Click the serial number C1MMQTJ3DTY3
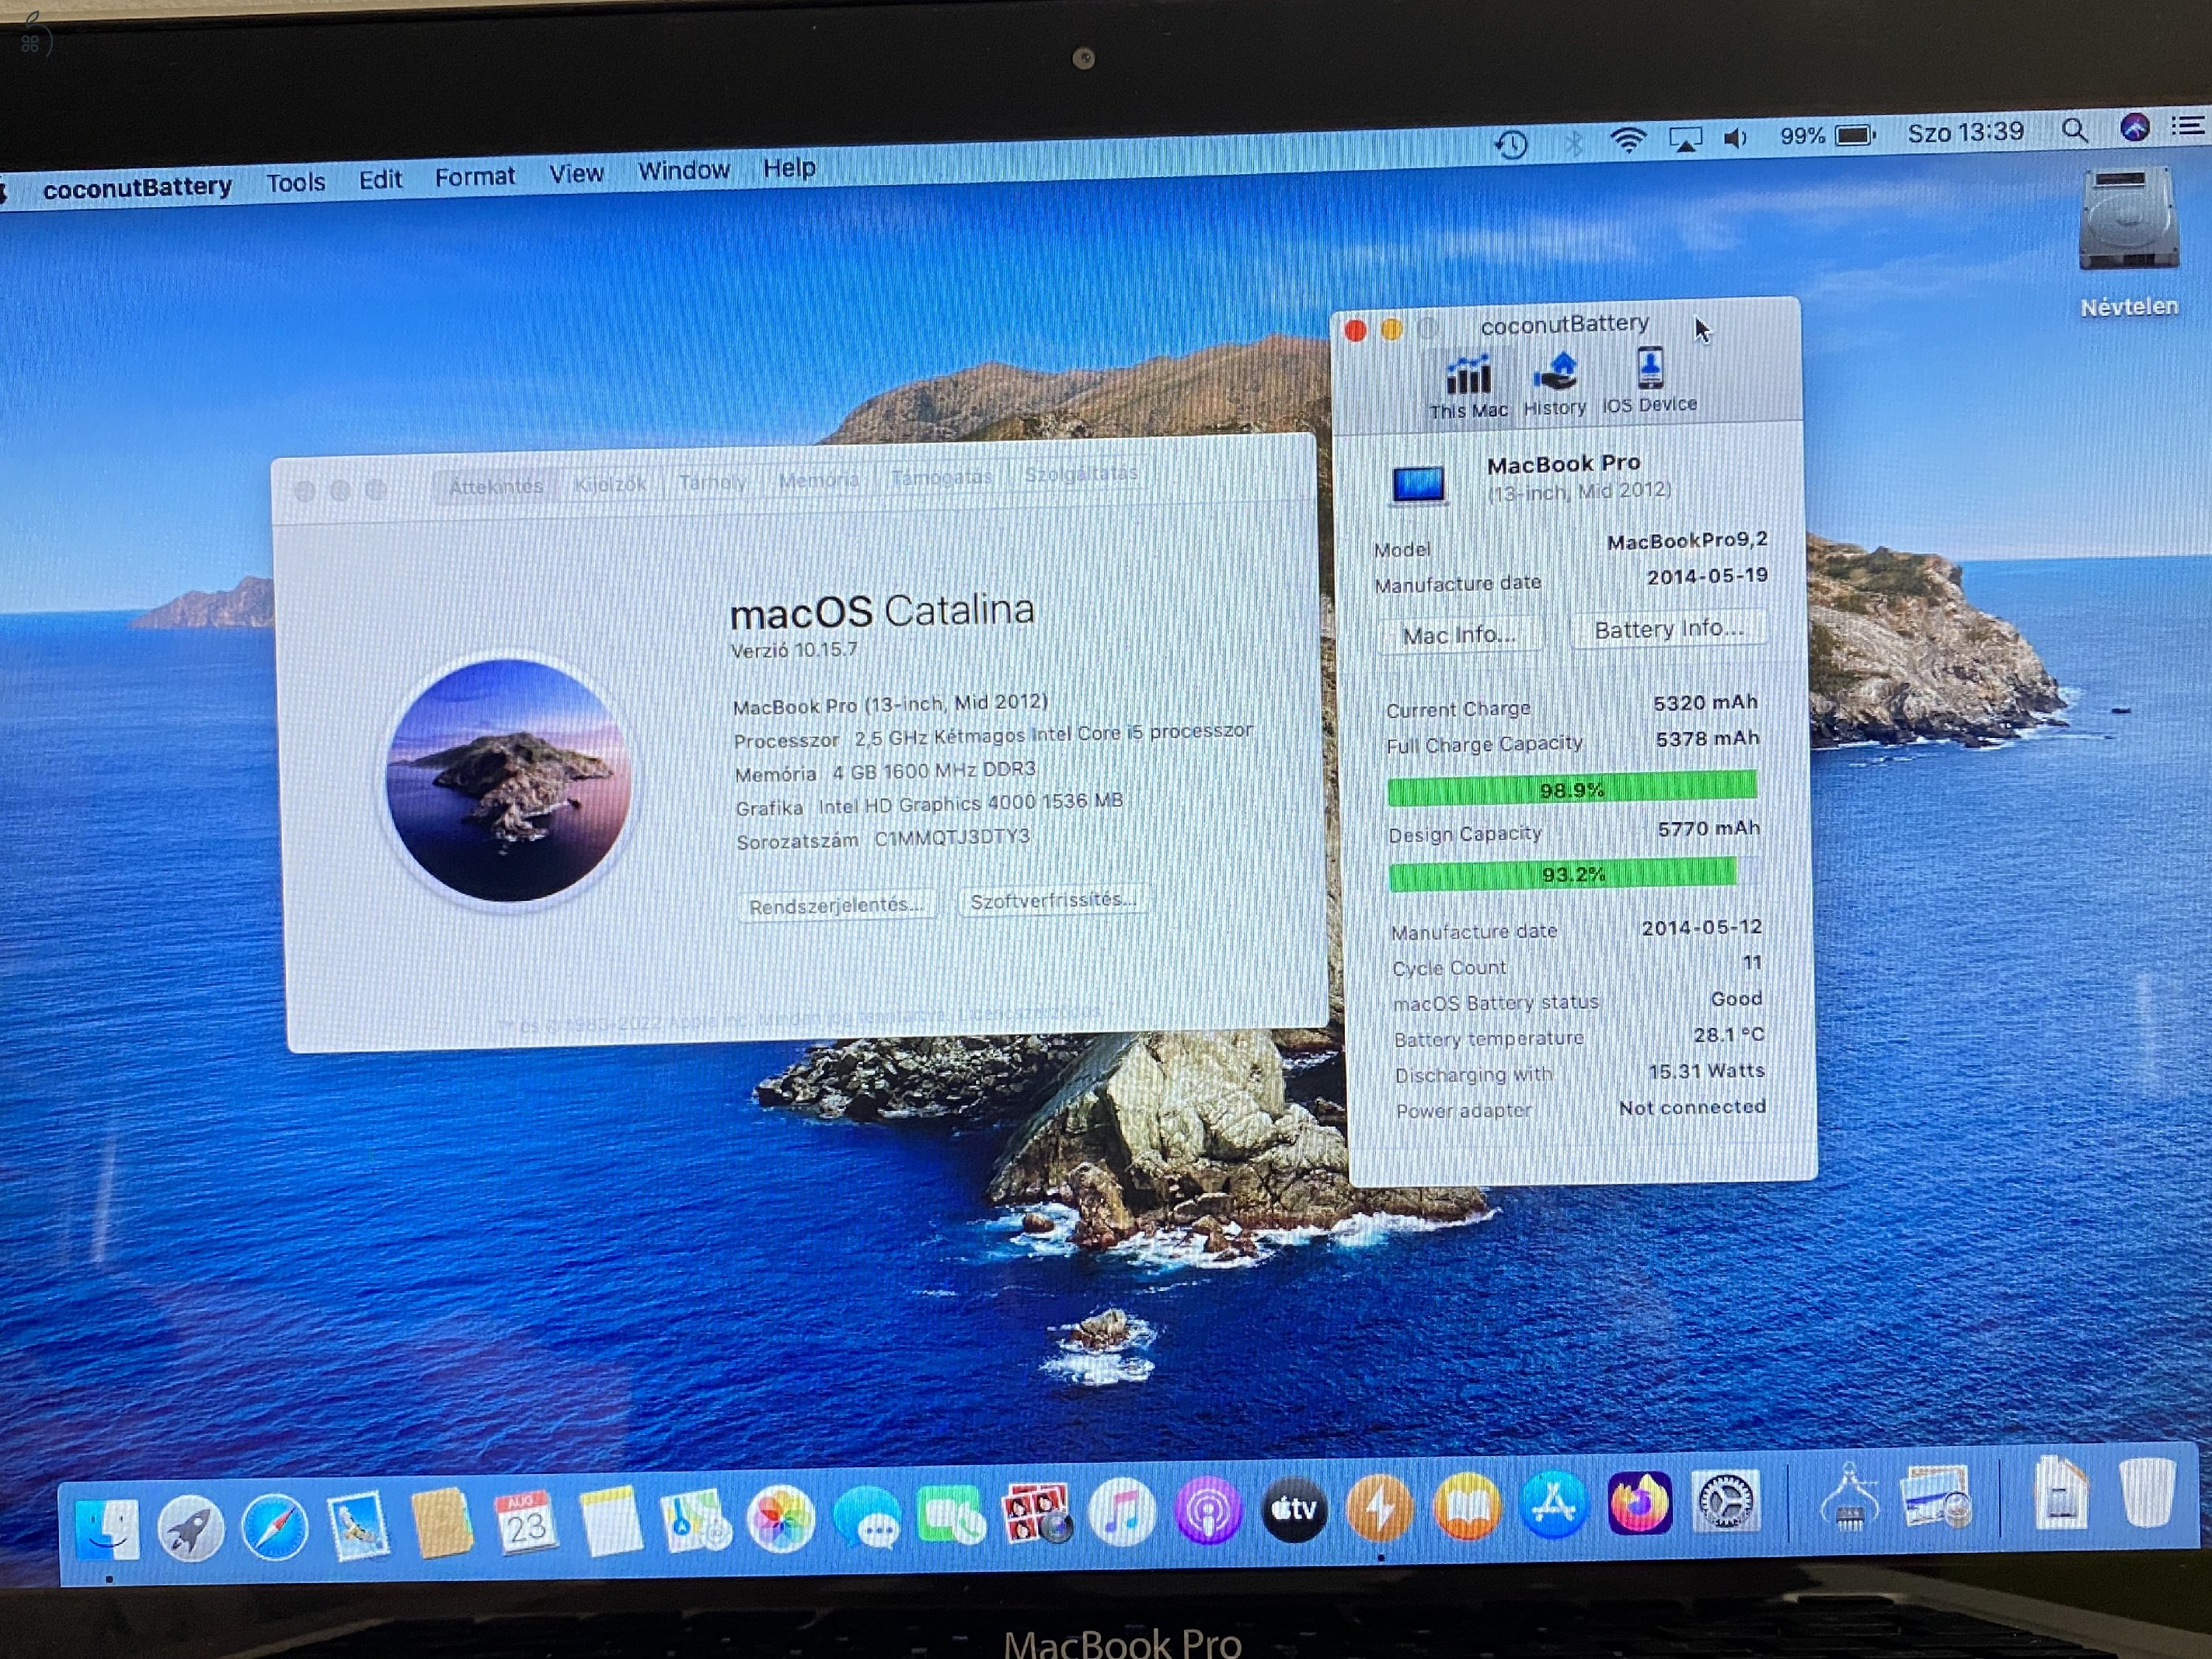Image resolution: width=2212 pixels, height=1659 pixels. click(952, 838)
